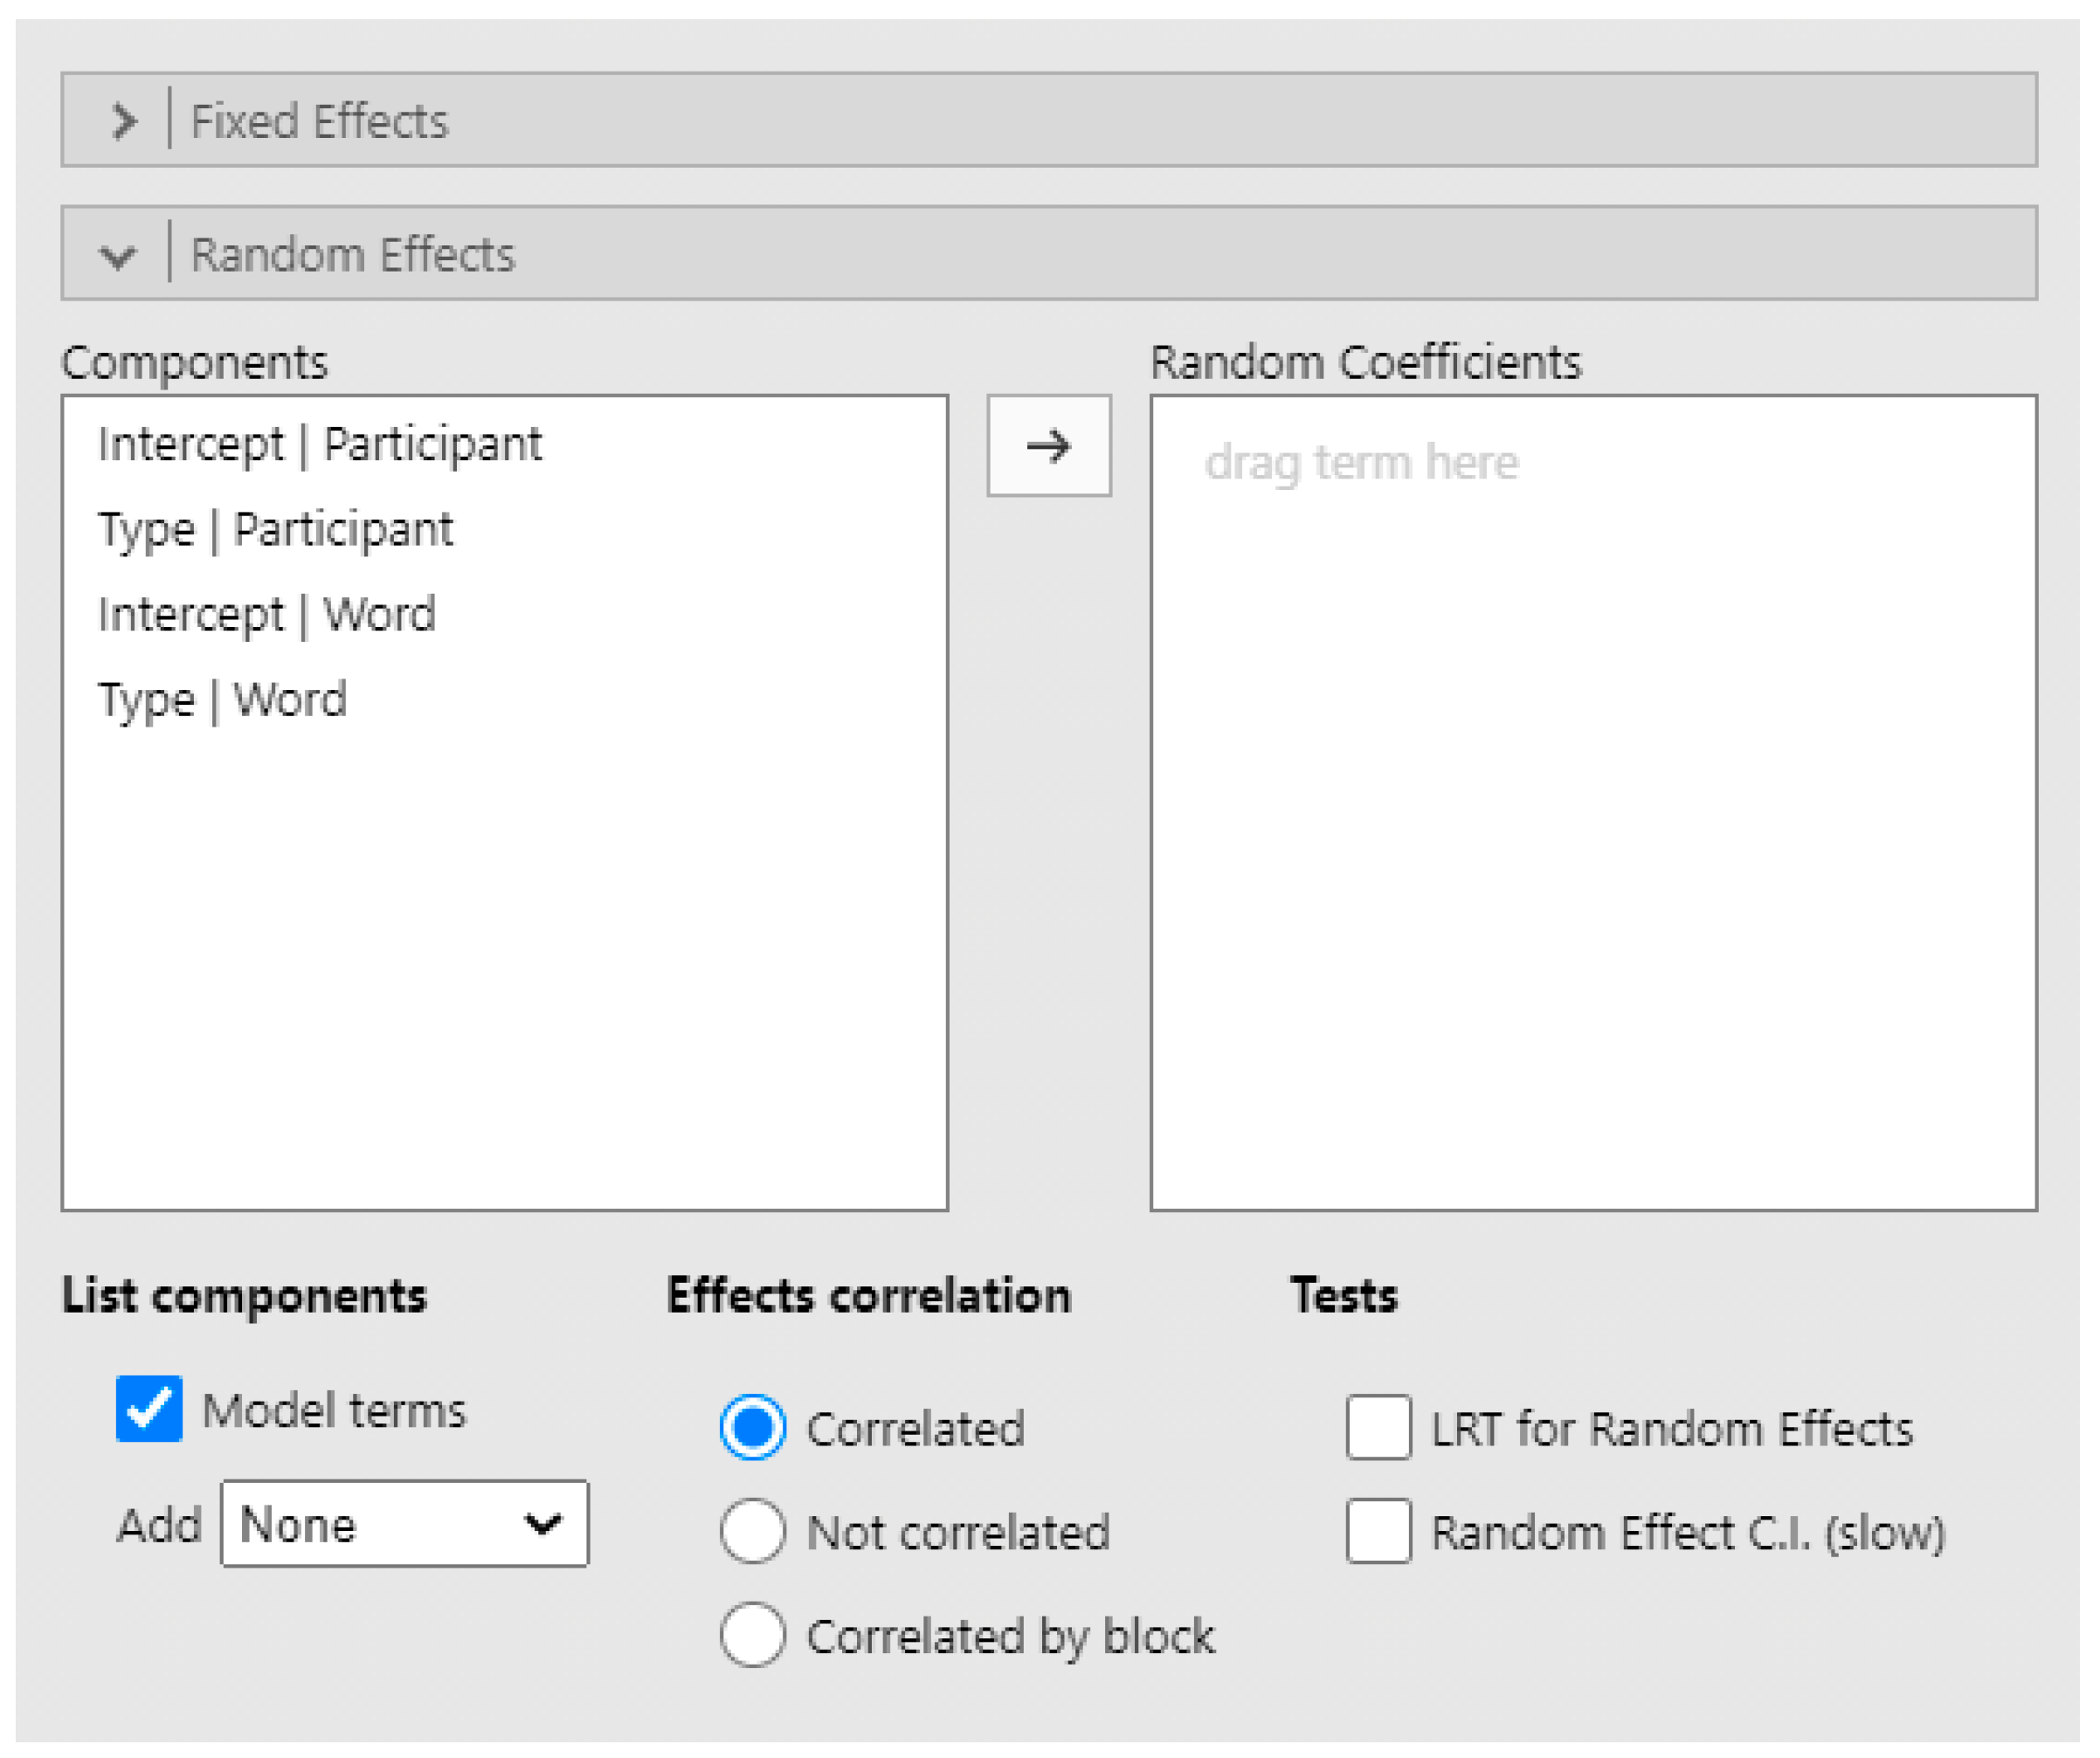Click the arrow to move term right
The width and height of the screenshot is (2100, 1758).
[x=1049, y=446]
